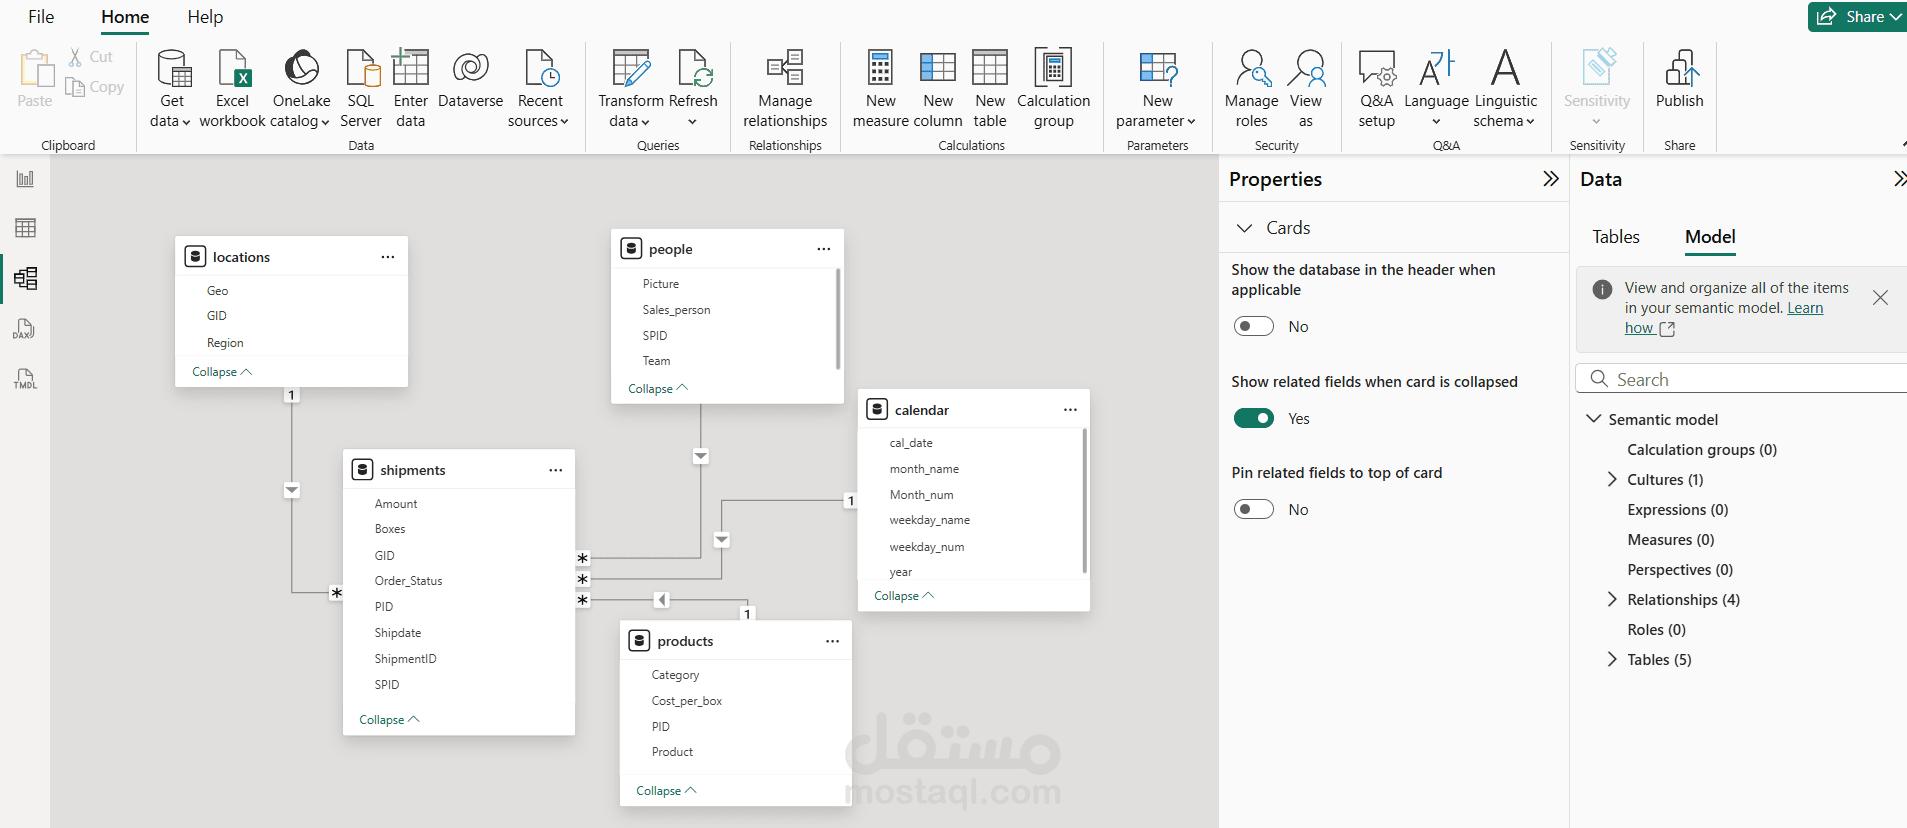Viewport: 1907px width, 828px height.
Task: Collapse the Properties pane
Action: click(x=1550, y=179)
